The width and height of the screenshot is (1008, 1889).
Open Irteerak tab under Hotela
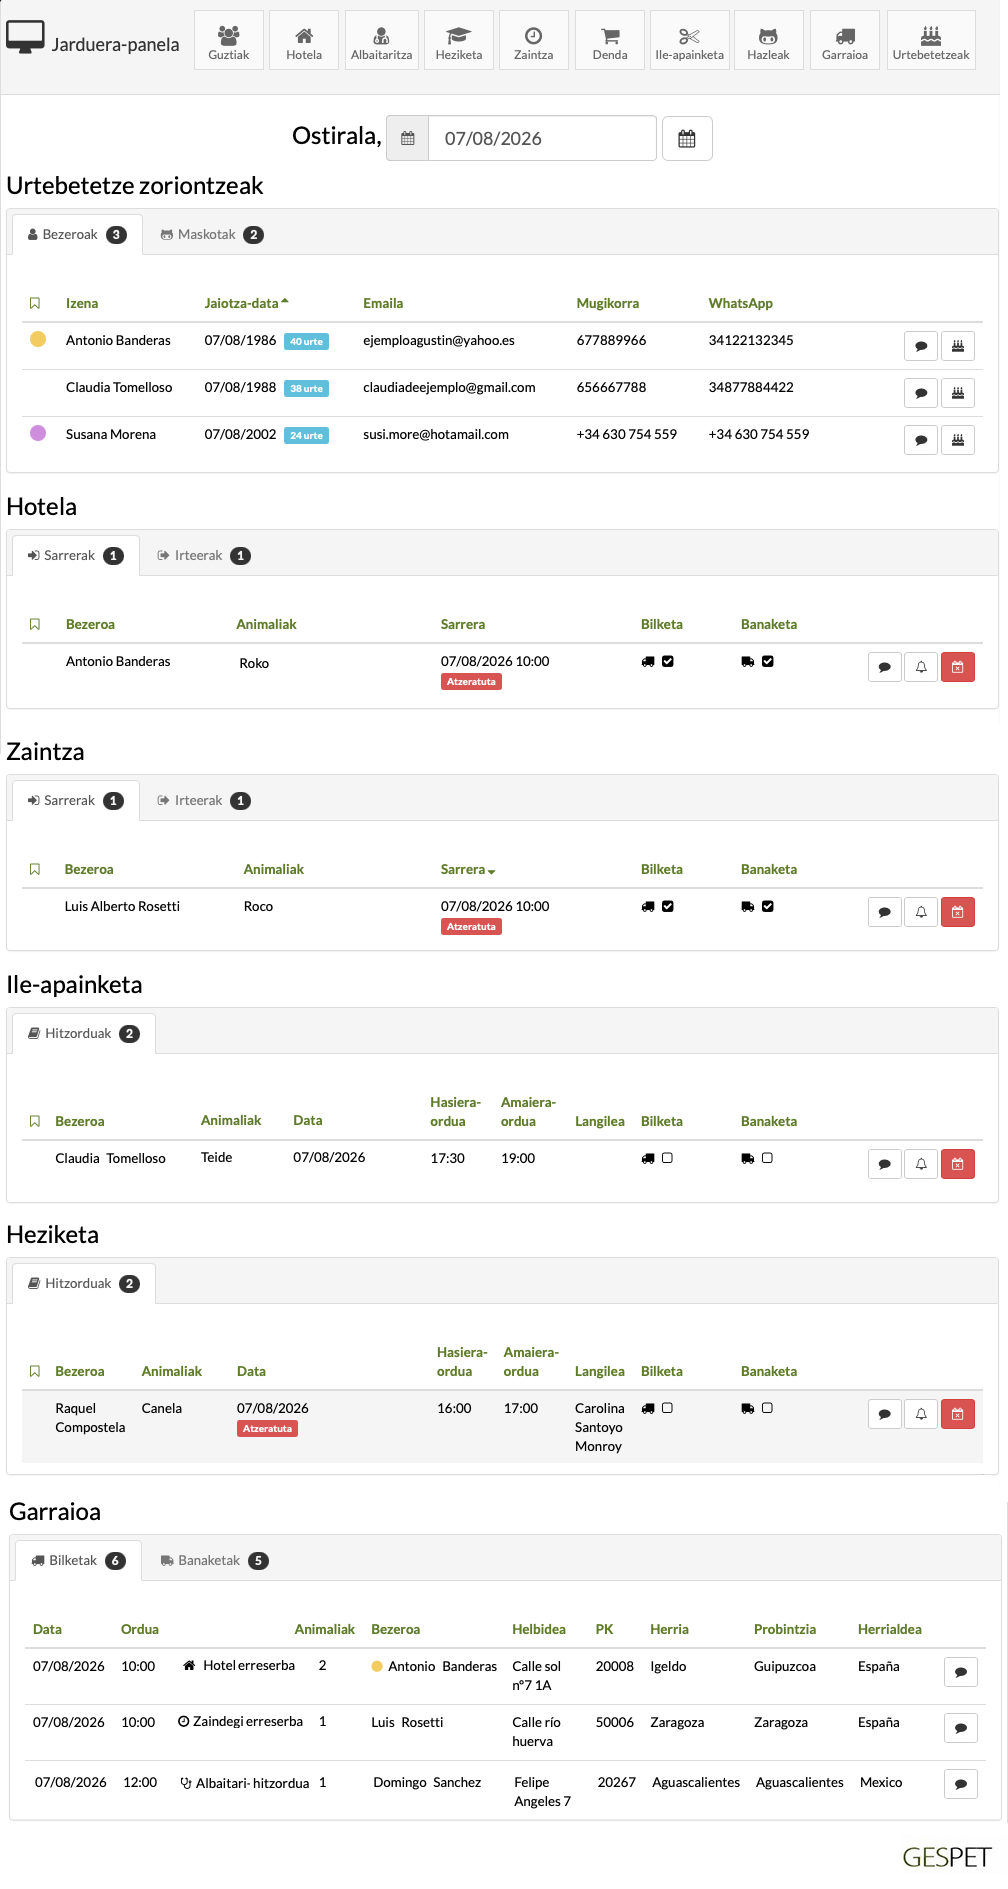(x=203, y=556)
